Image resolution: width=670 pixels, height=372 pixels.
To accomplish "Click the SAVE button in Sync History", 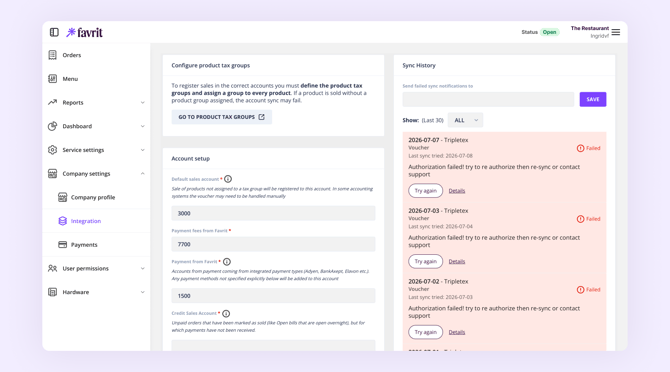I will (x=593, y=100).
